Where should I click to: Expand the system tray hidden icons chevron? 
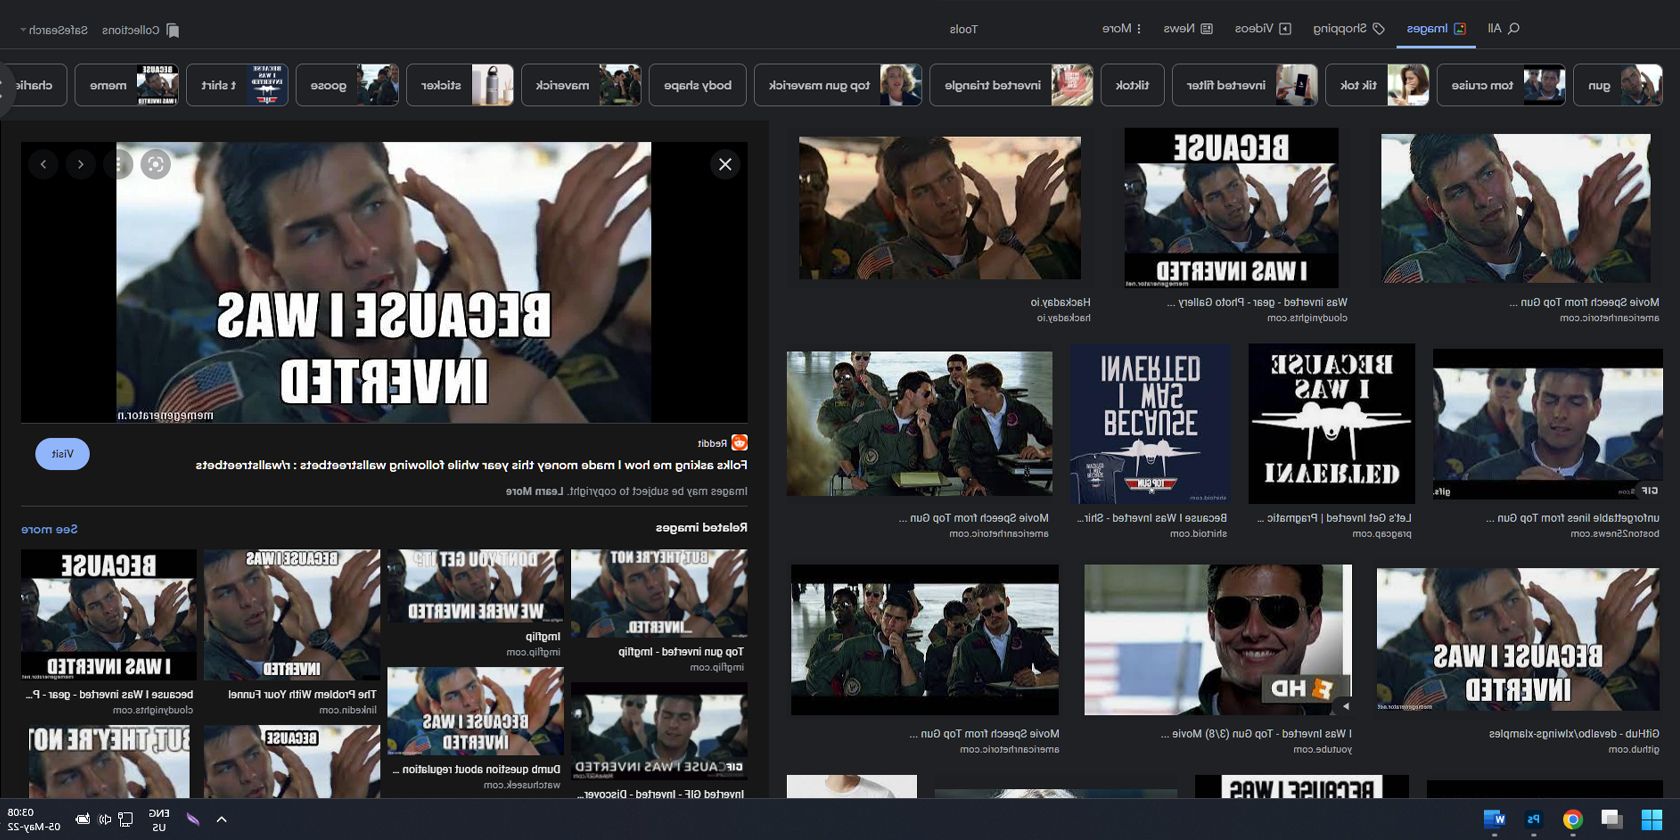(221, 819)
